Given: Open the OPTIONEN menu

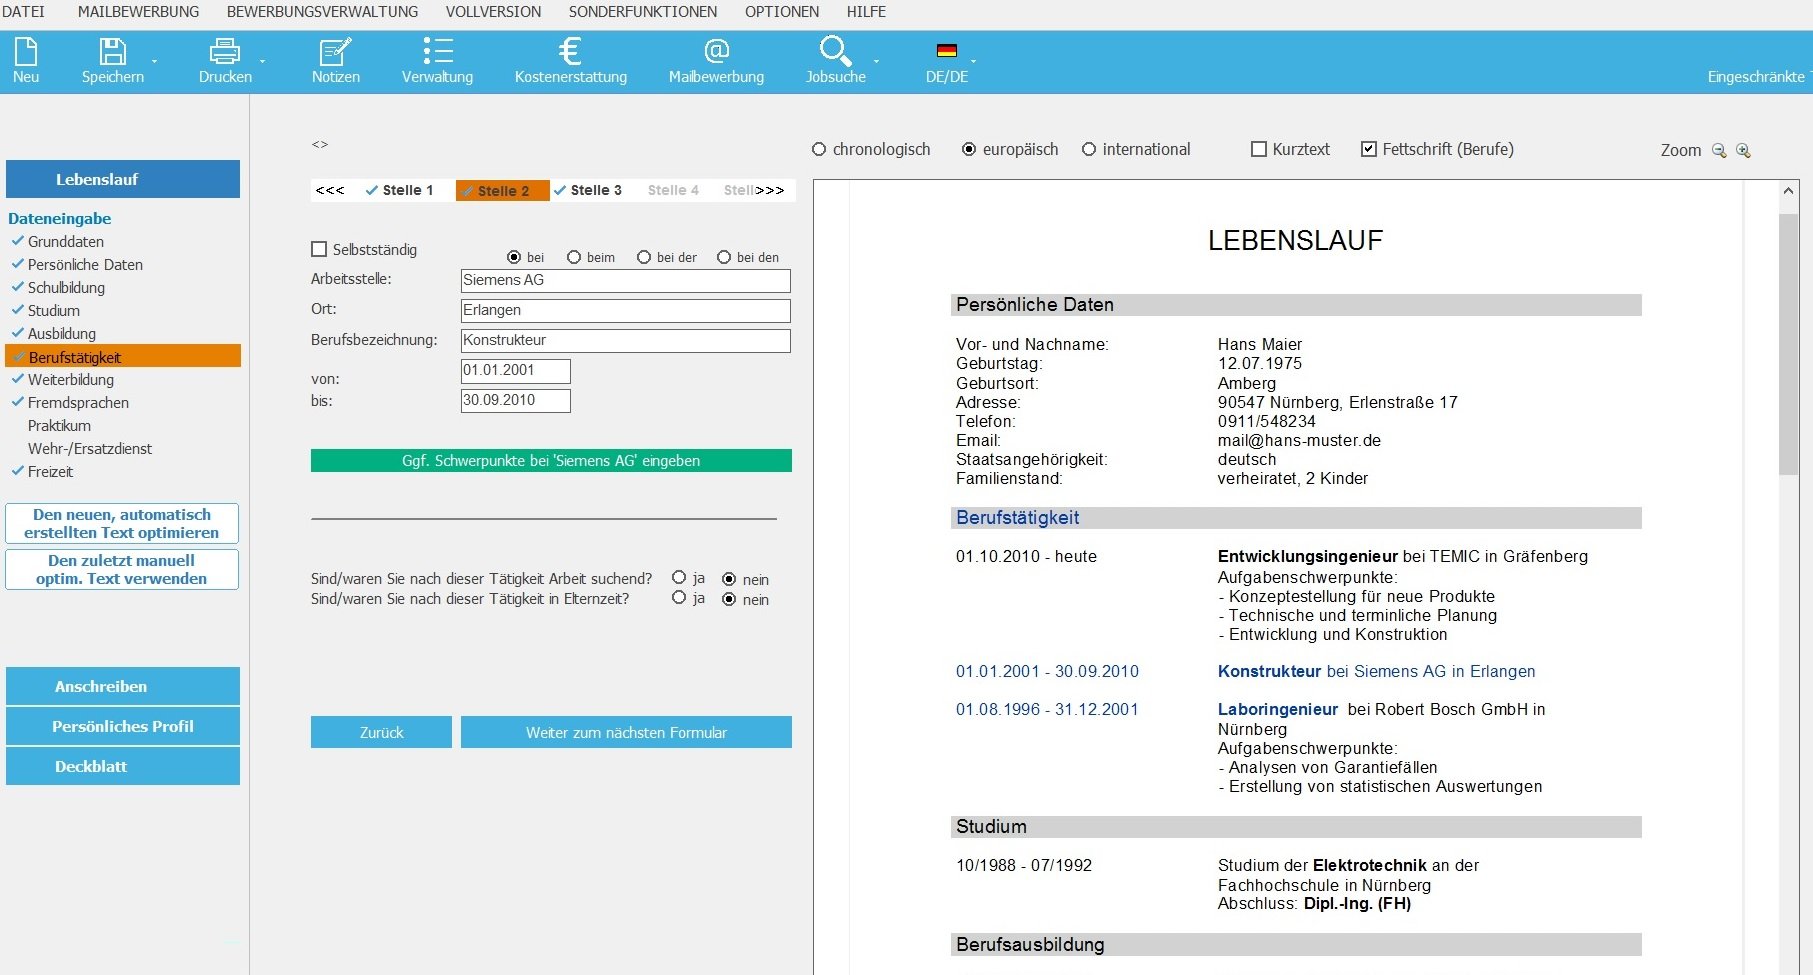Looking at the screenshot, I should point(782,12).
